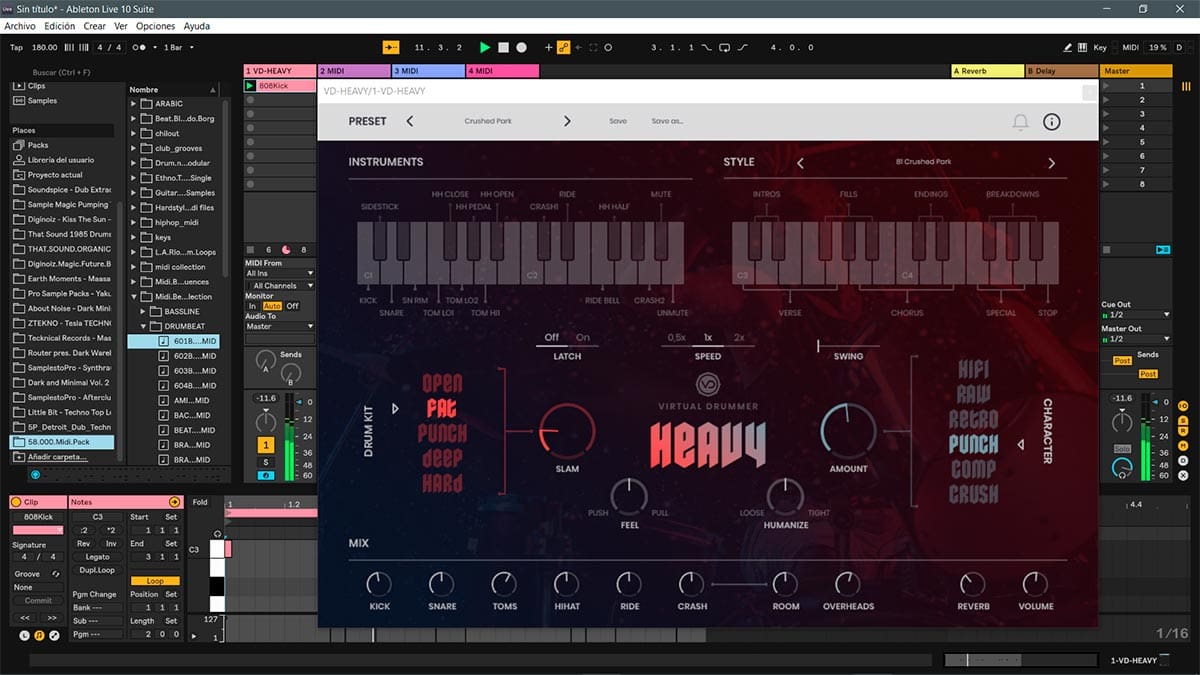Expand the ARABIC folder
The image size is (1200, 675).
pyautogui.click(x=134, y=104)
